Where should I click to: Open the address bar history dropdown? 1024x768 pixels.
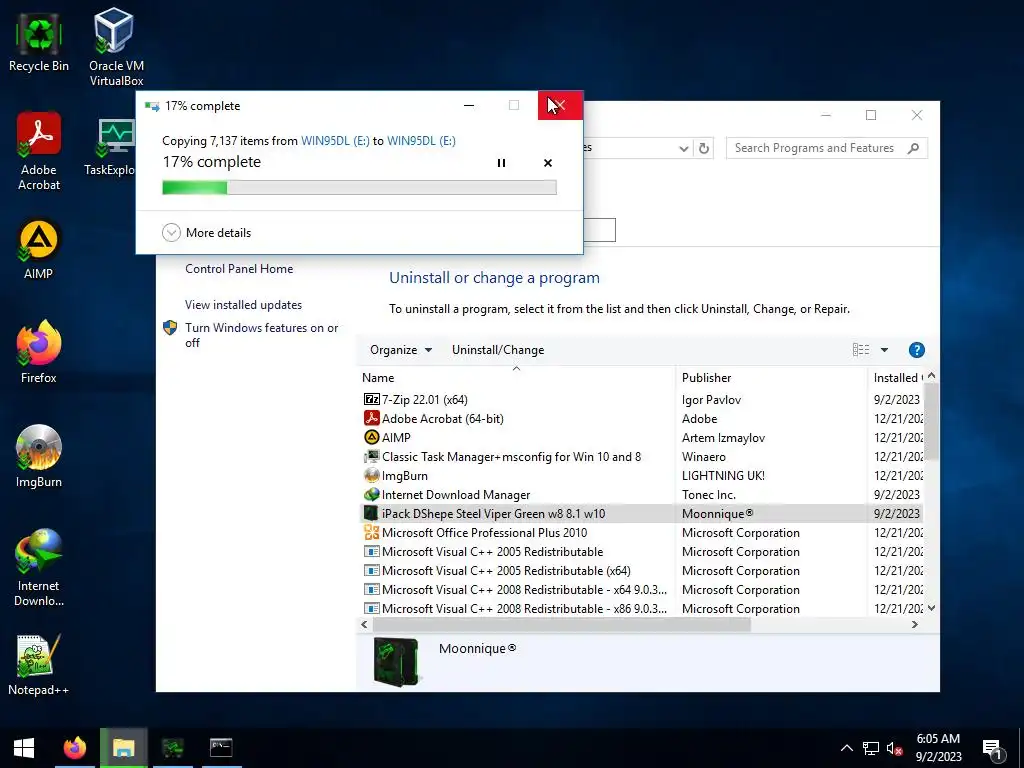pos(683,148)
